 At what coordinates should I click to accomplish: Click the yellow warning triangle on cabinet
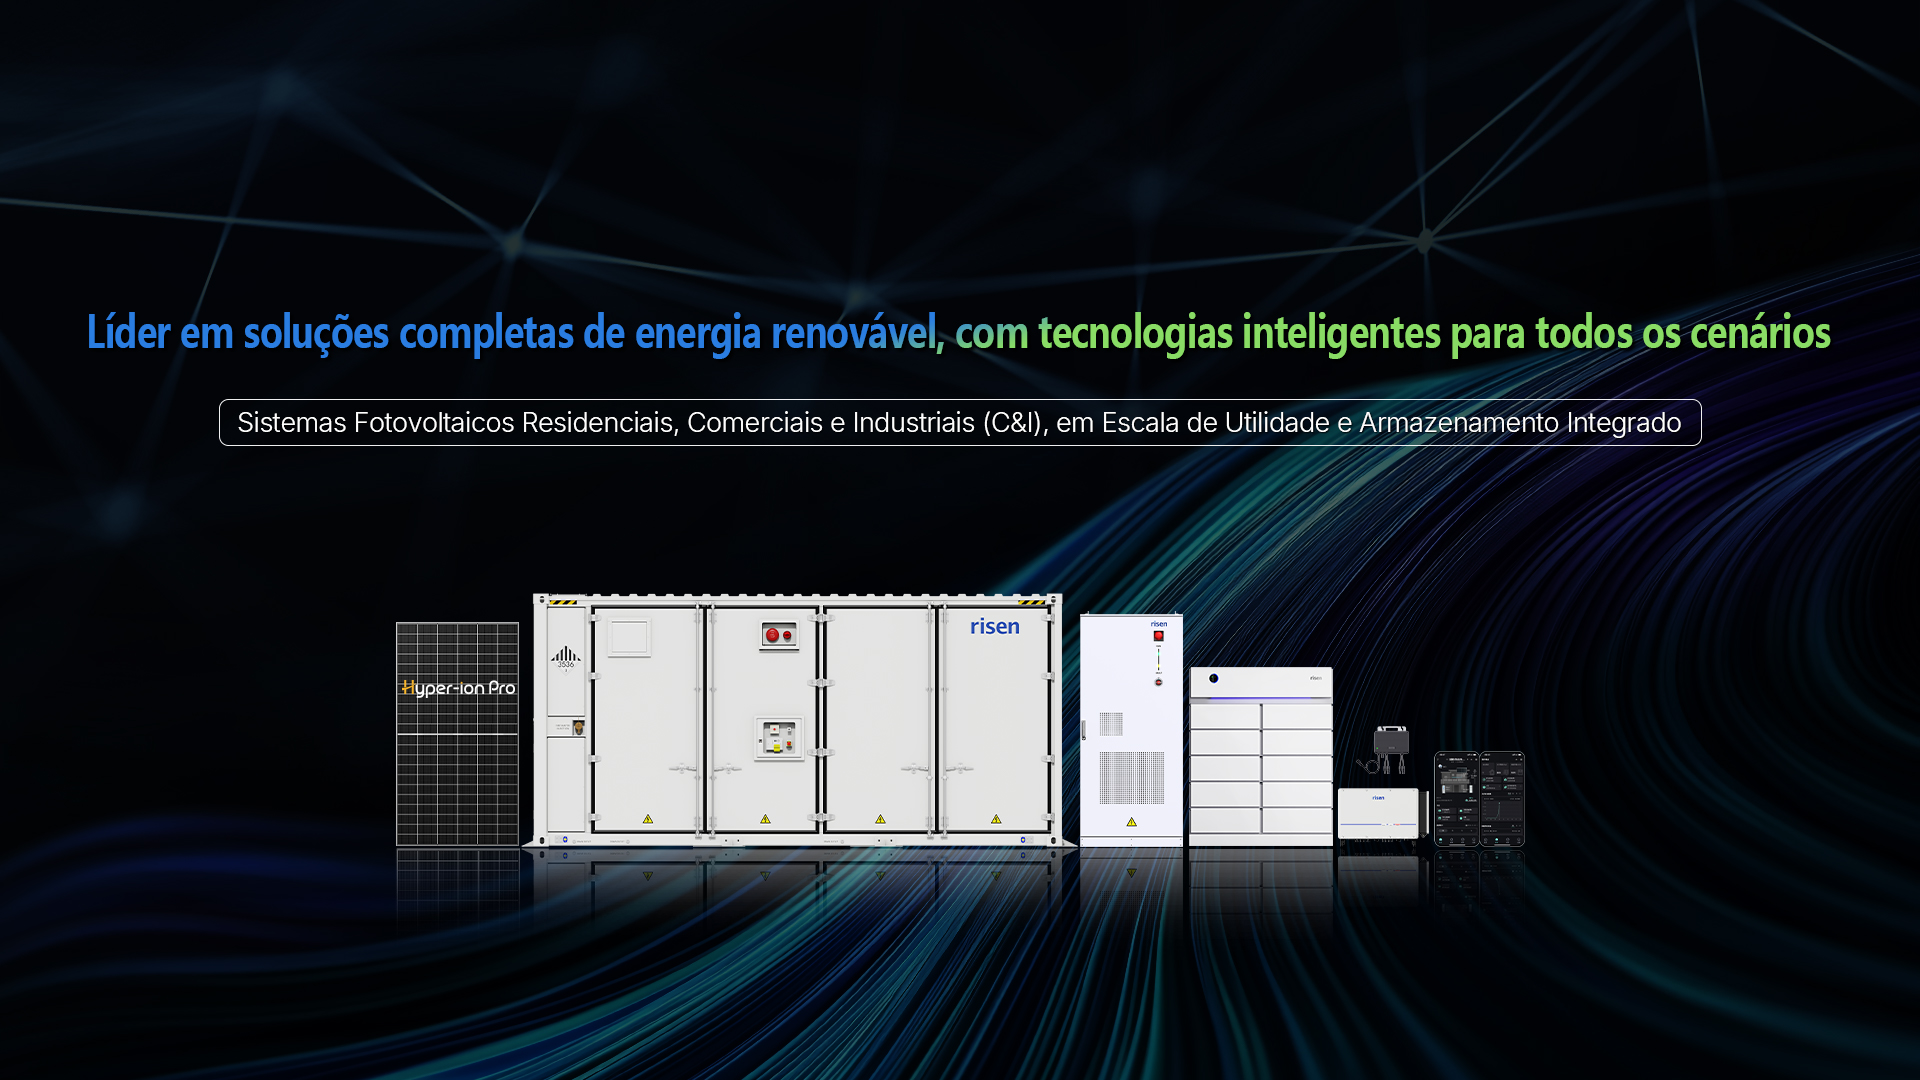pos(1131,822)
